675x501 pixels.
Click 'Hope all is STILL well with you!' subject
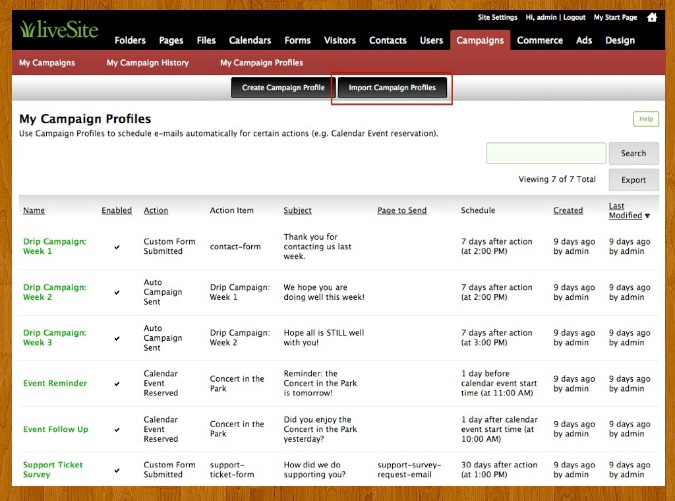point(324,338)
